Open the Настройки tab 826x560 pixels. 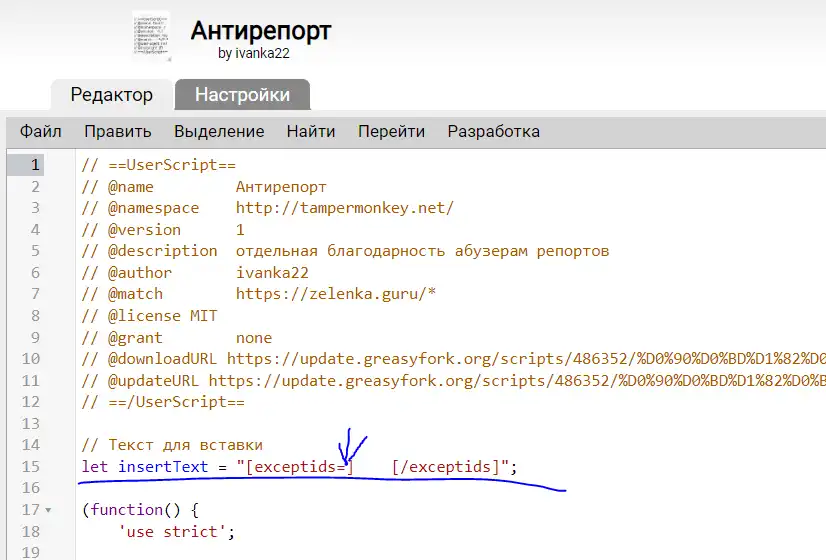click(242, 95)
